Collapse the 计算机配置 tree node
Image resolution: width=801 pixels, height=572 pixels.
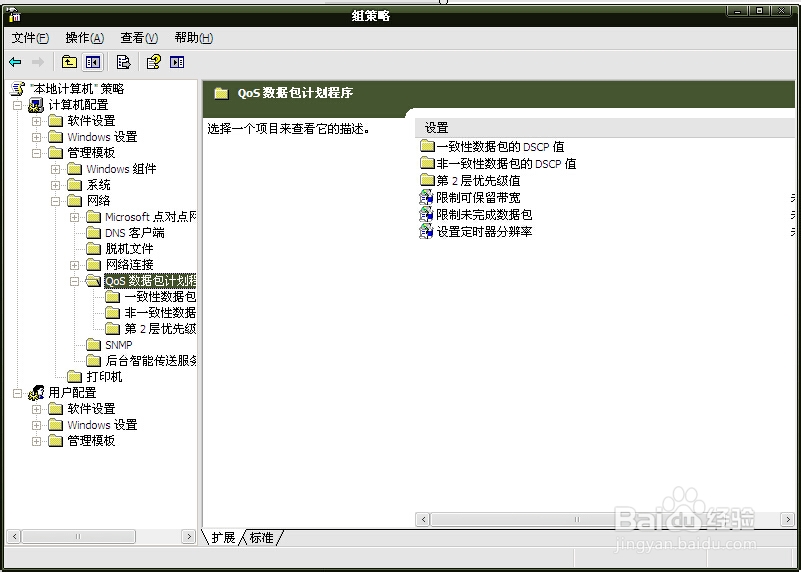[18, 105]
